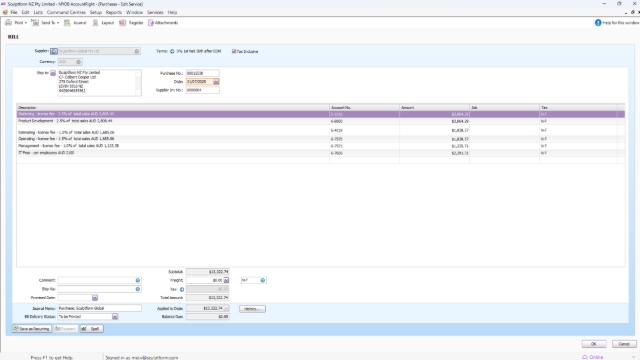Image resolution: width=640 pixels, height=360 pixels.
Task: Click the Supplier zoom arrow icon
Action: 54,51
